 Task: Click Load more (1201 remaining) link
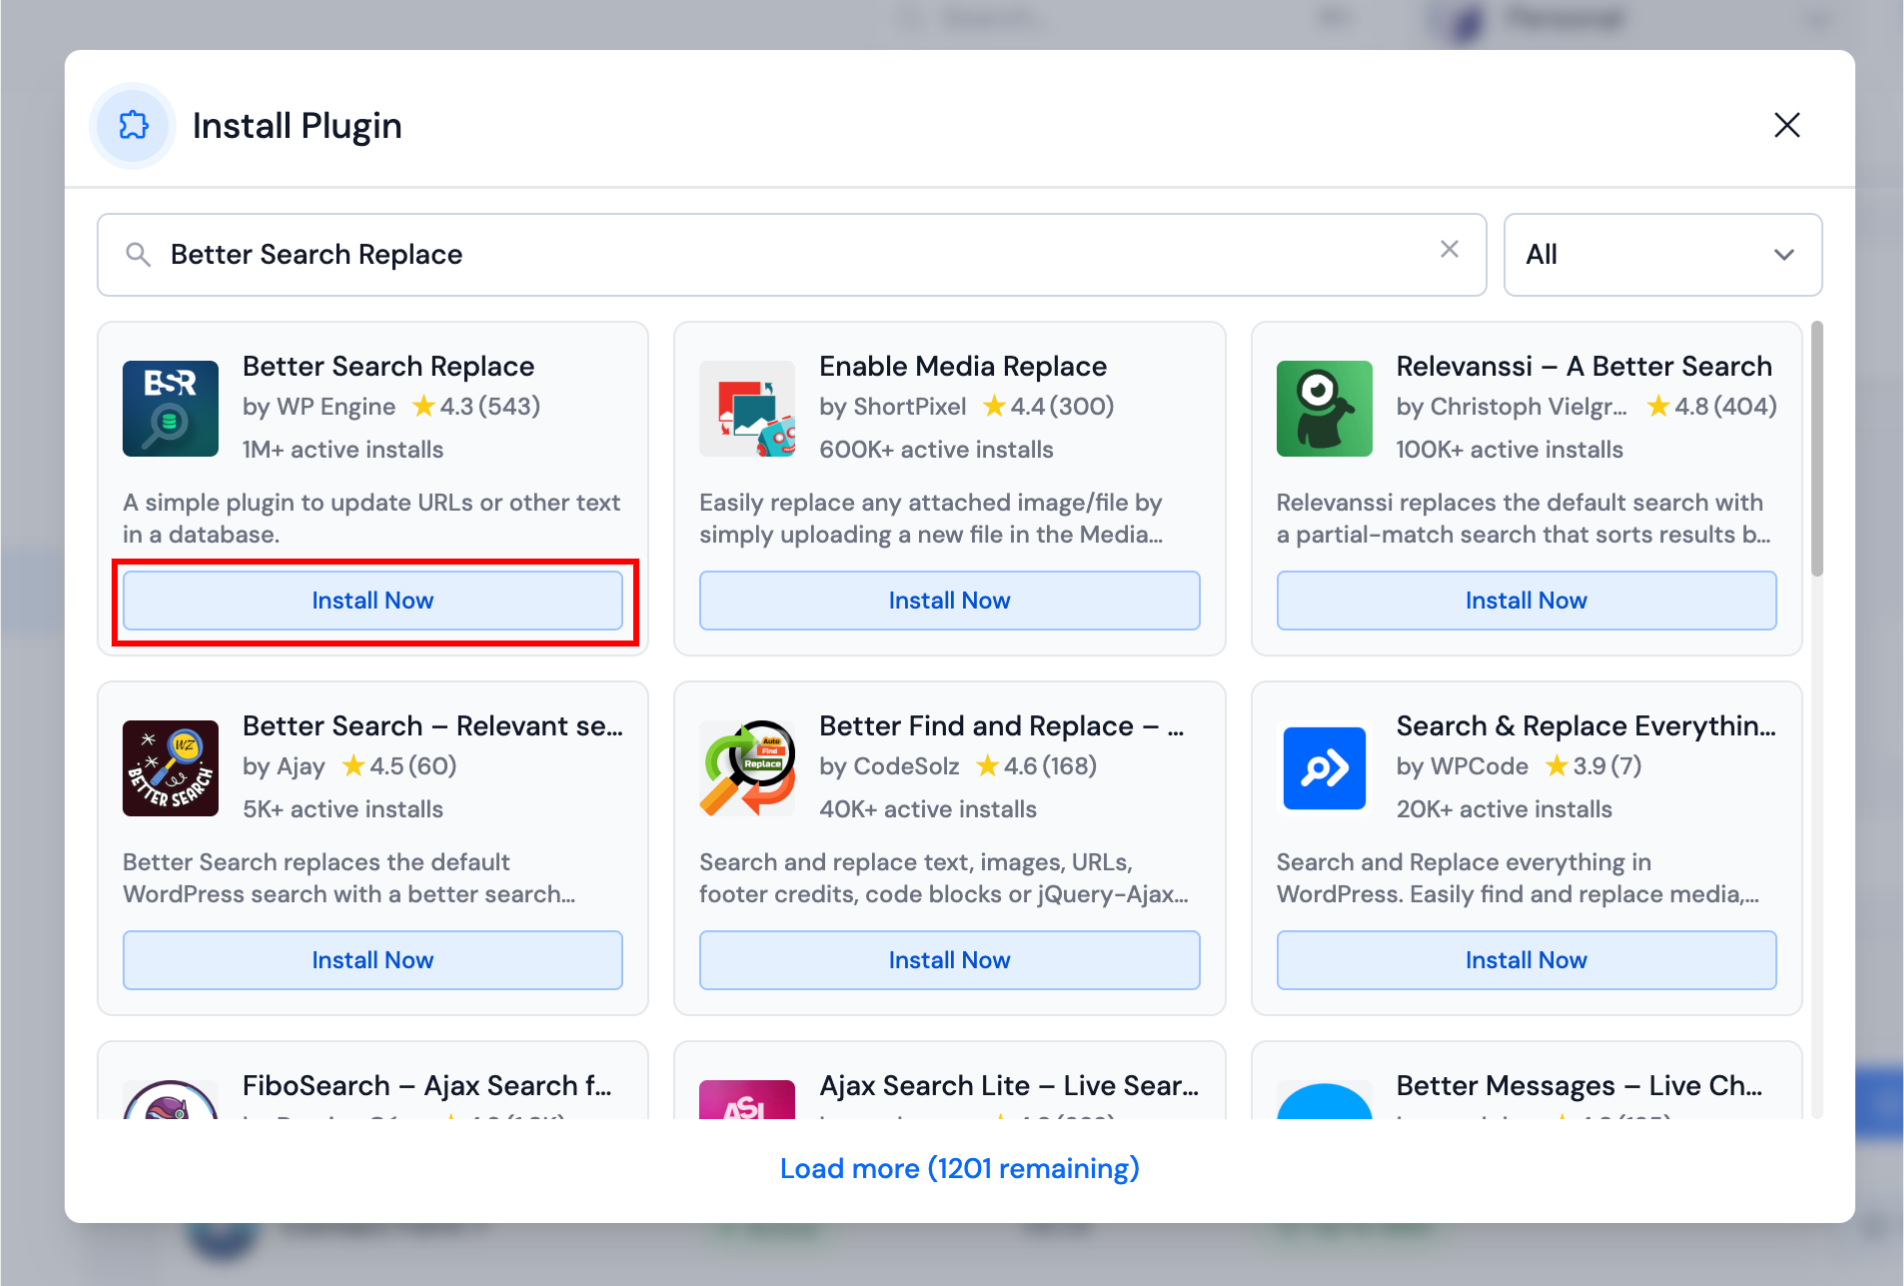pos(959,1168)
